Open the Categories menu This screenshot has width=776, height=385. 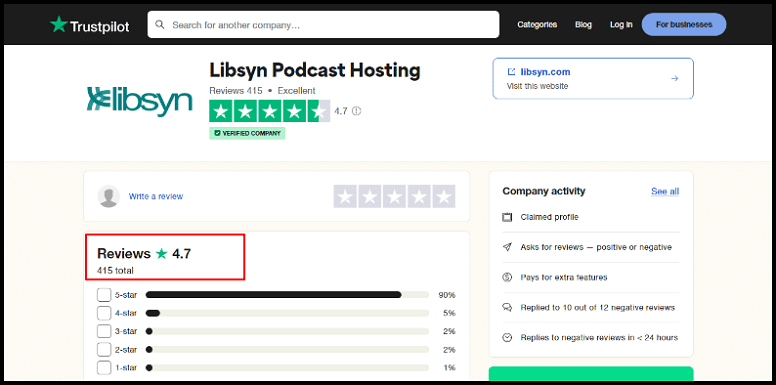(x=537, y=24)
